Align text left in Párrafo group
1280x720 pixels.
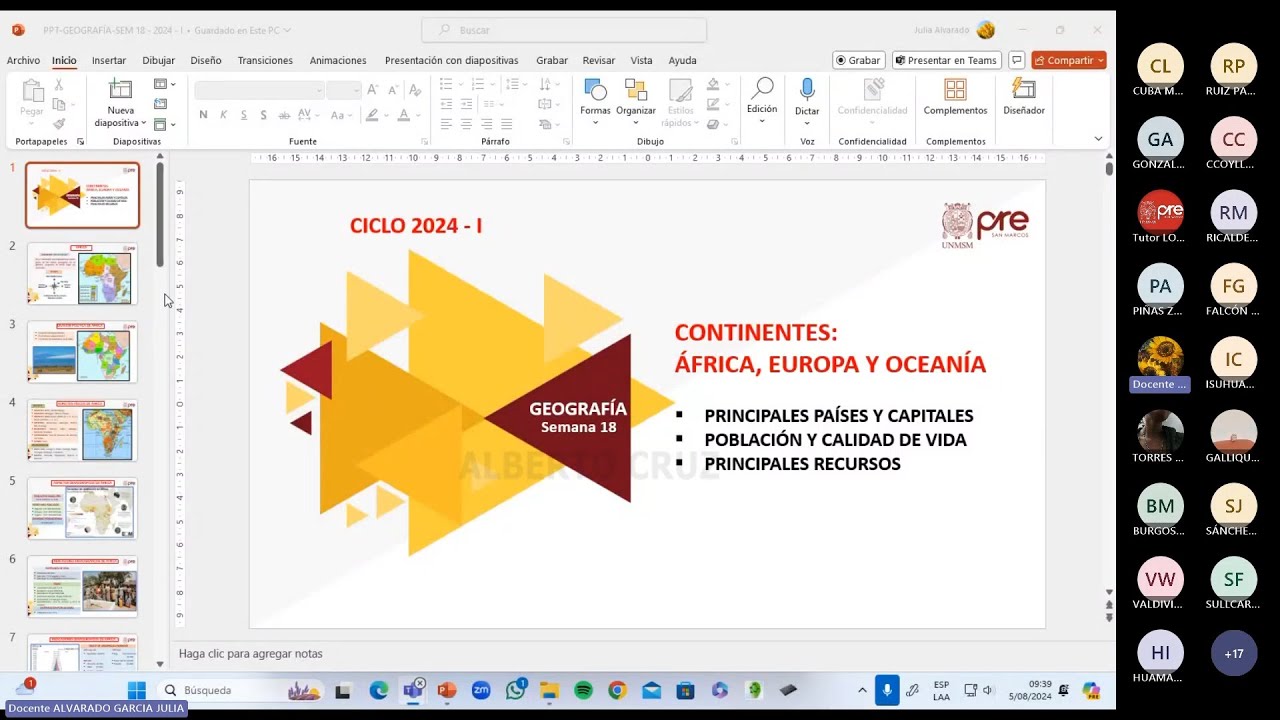point(446,124)
